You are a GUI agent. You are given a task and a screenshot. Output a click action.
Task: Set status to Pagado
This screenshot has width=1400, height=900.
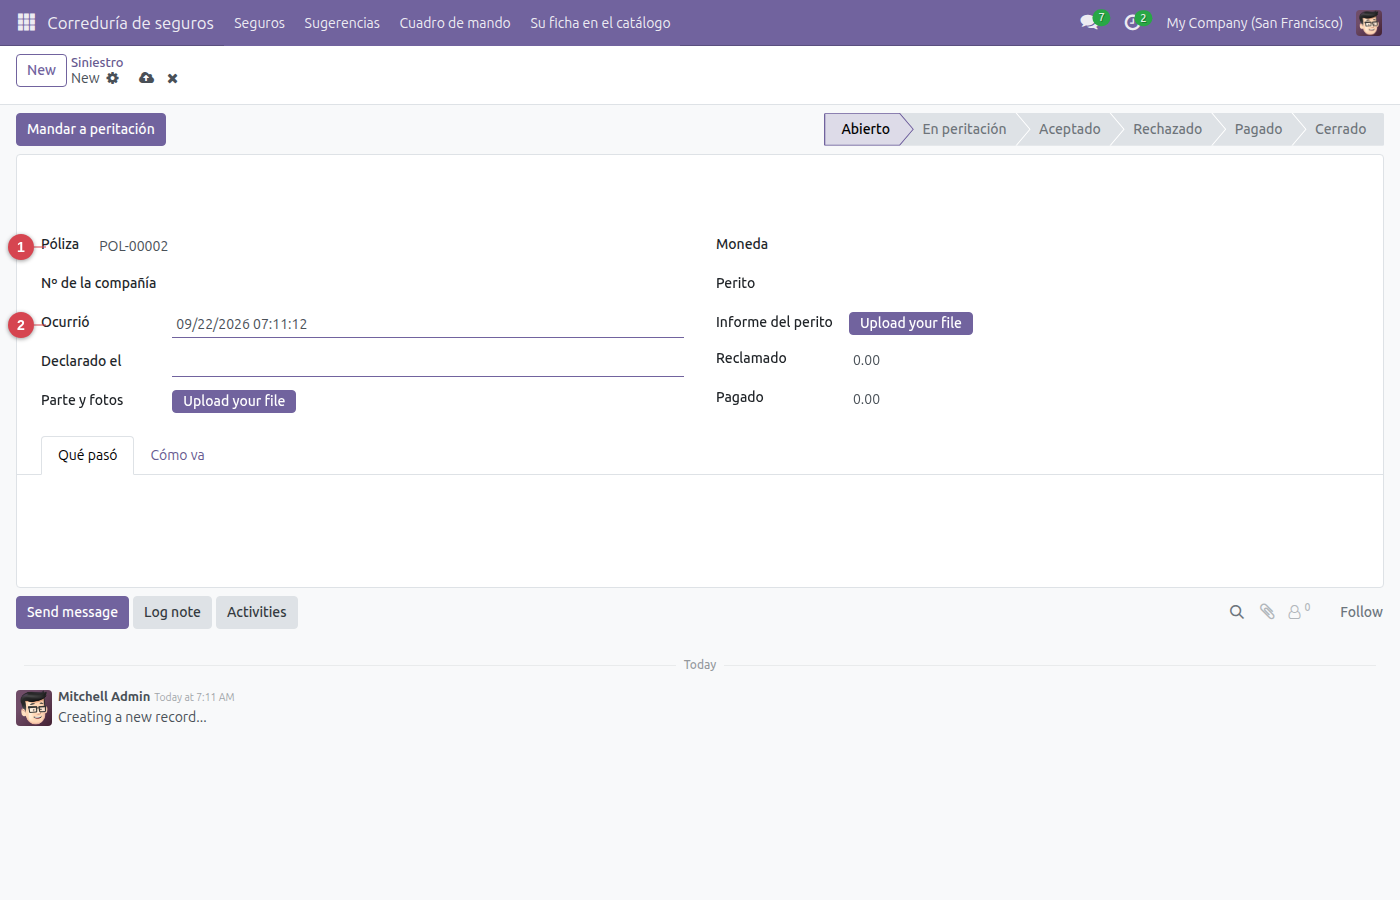(x=1258, y=129)
